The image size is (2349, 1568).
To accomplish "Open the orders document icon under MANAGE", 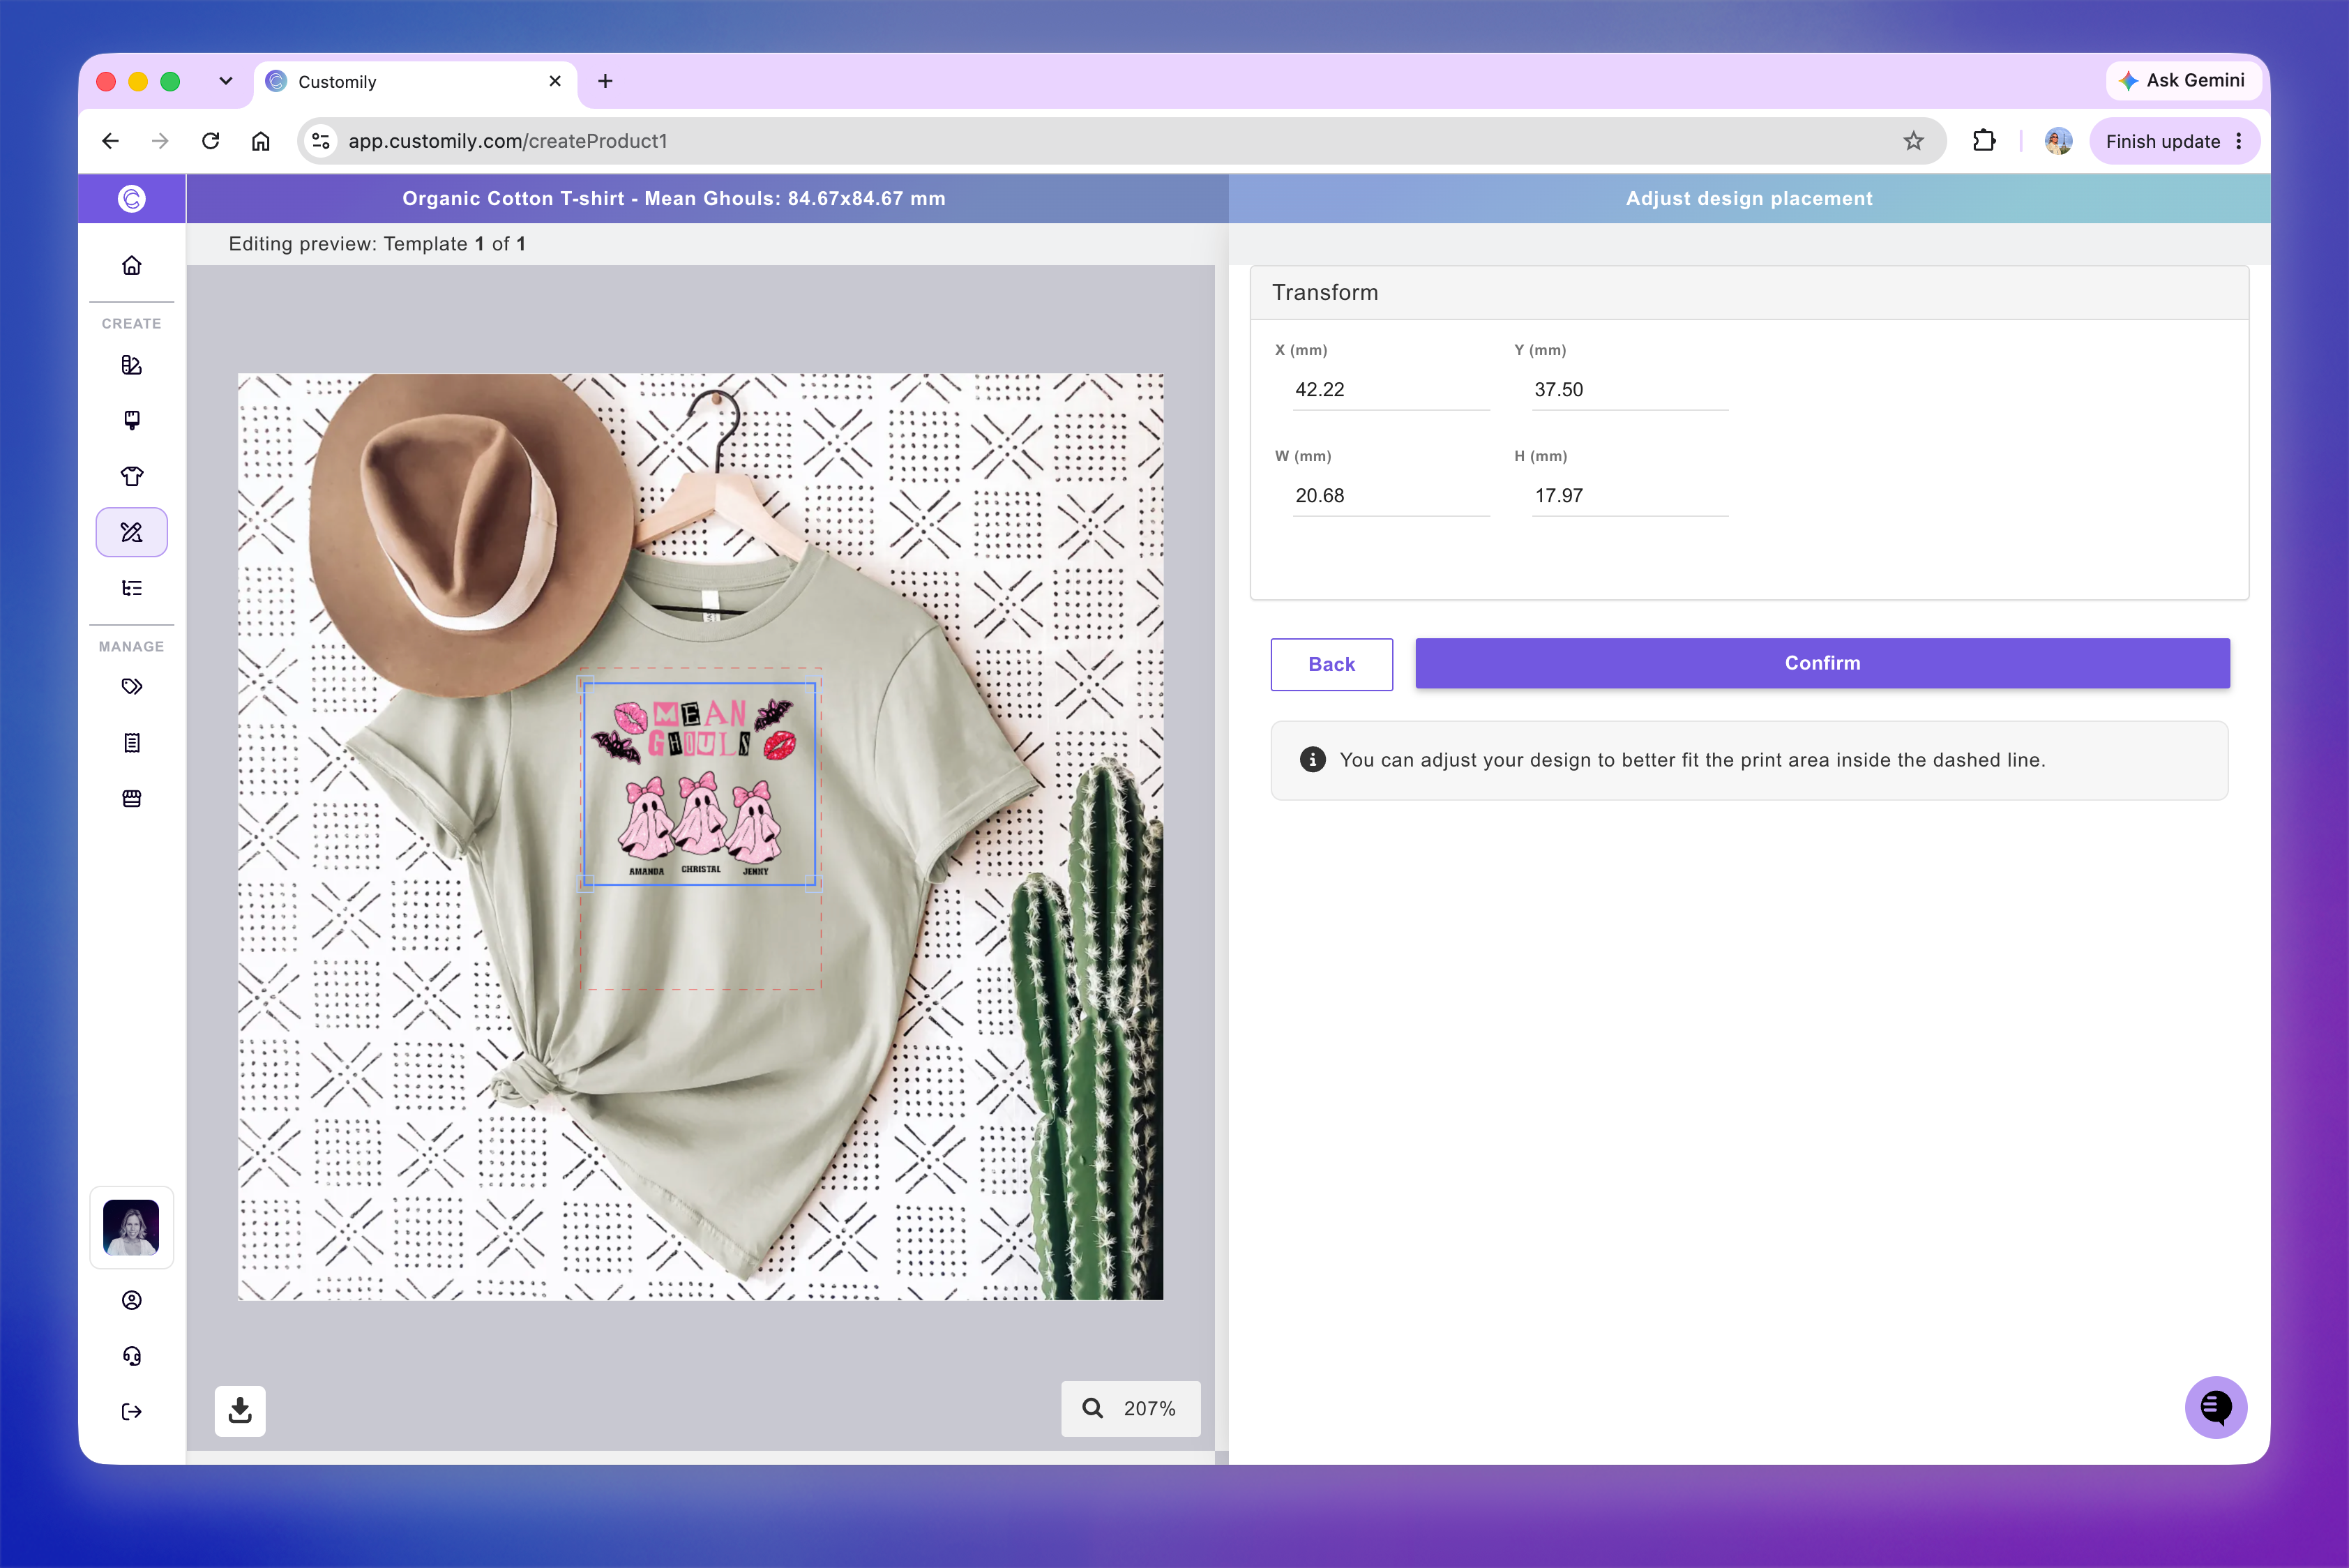I will (x=131, y=743).
